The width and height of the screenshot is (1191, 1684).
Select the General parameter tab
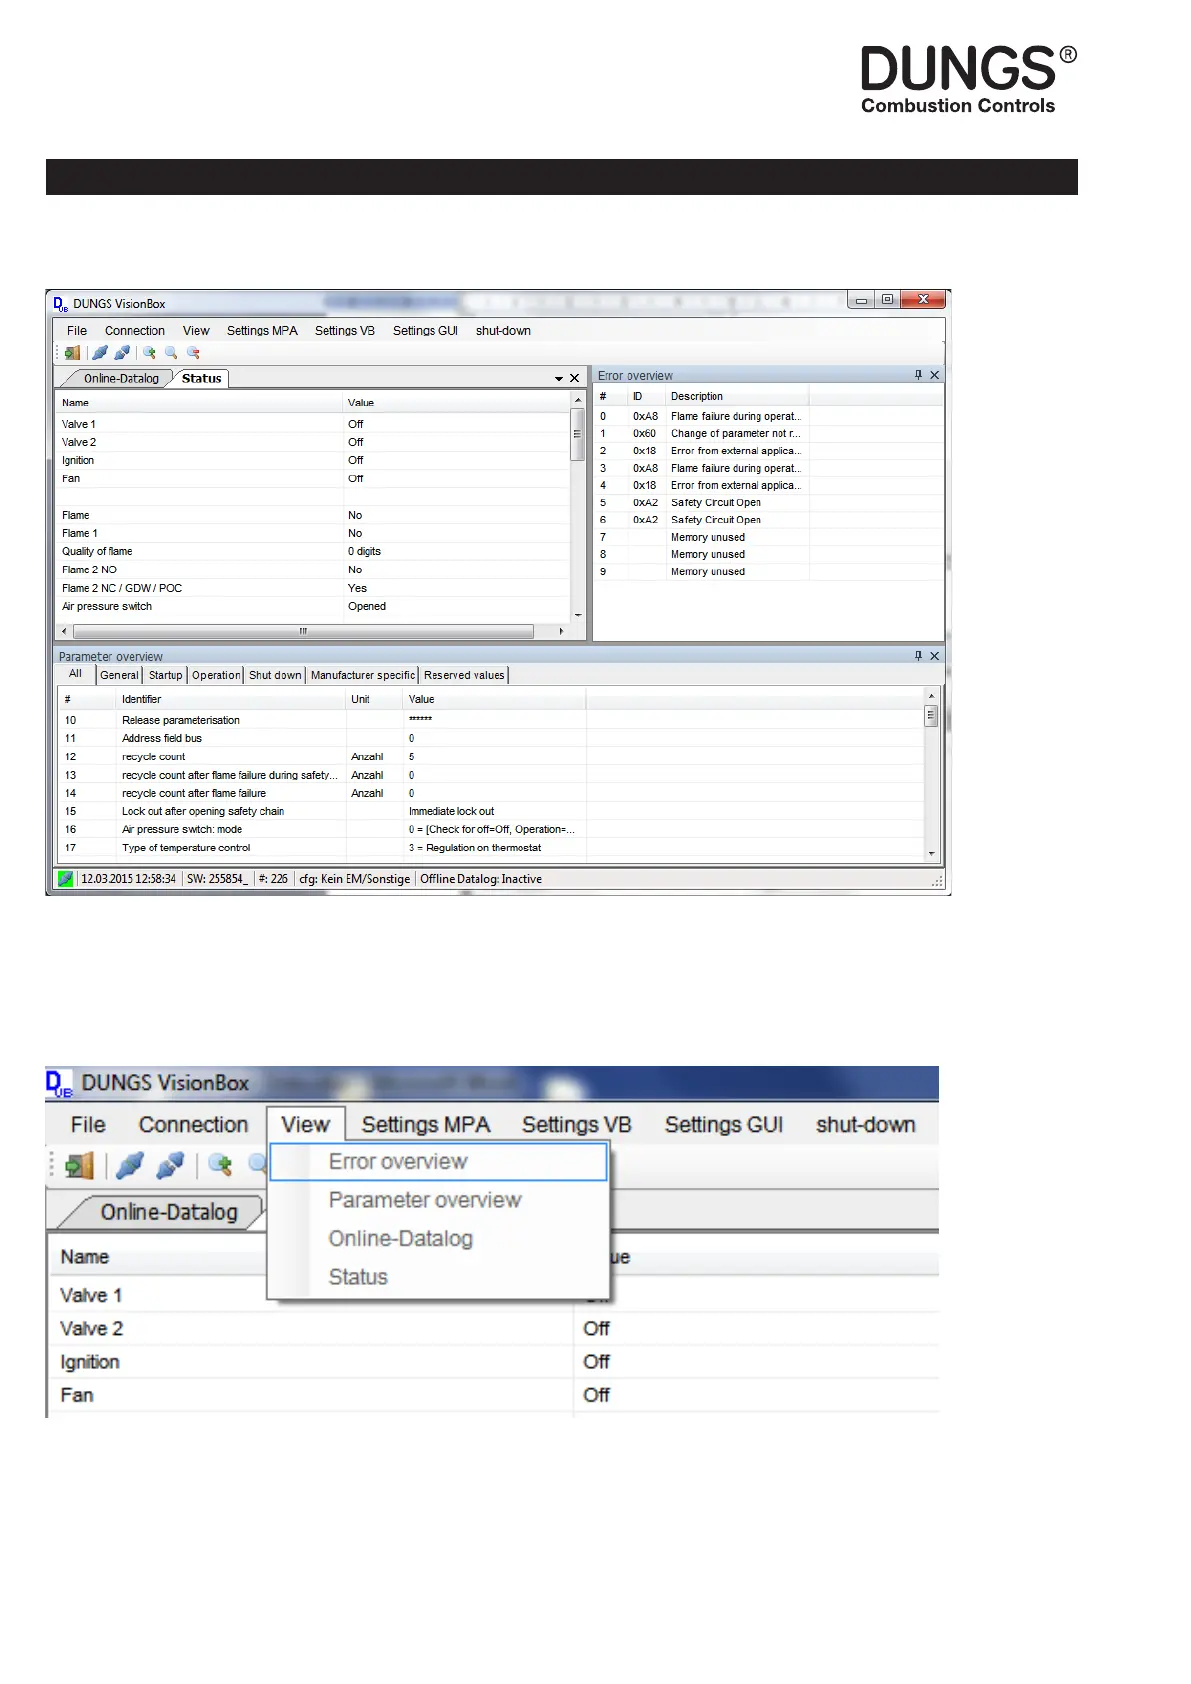[x=119, y=675]
